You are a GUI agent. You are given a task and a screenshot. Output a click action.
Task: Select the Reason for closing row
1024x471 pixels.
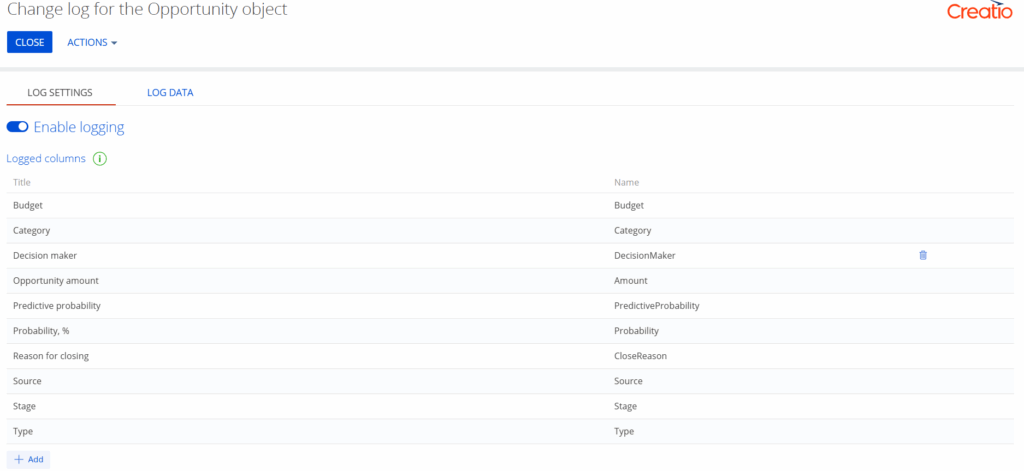point(510,356)
